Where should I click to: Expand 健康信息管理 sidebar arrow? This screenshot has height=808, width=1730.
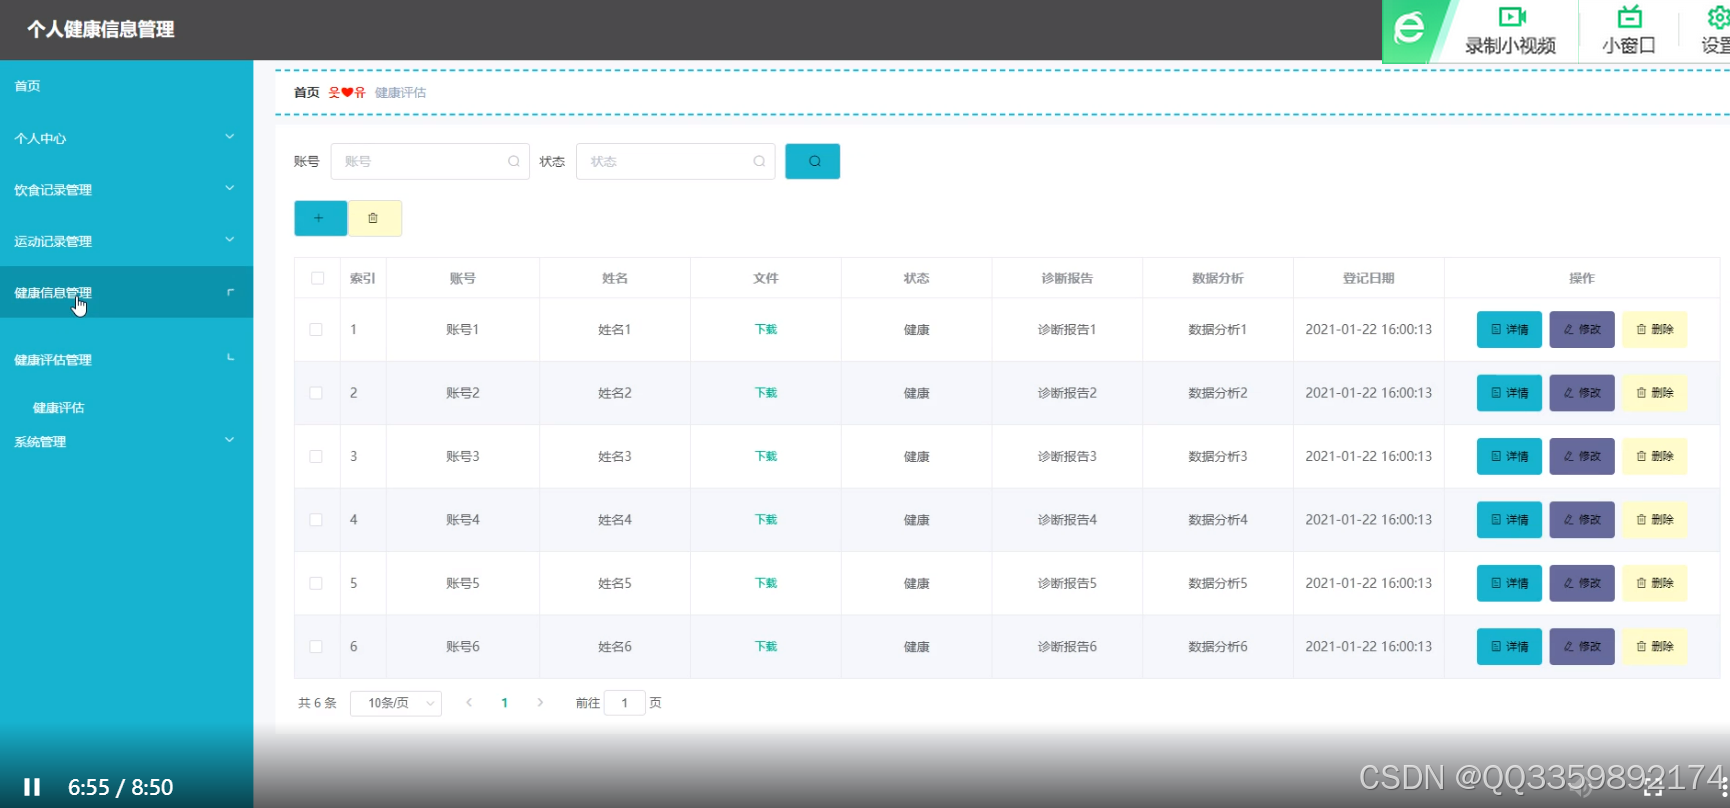(230, 292)
